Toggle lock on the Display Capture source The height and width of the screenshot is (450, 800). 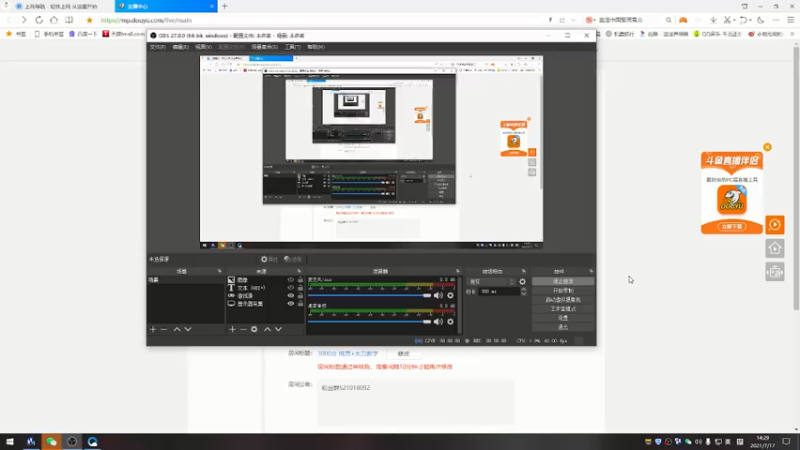[x=300, y=304]
